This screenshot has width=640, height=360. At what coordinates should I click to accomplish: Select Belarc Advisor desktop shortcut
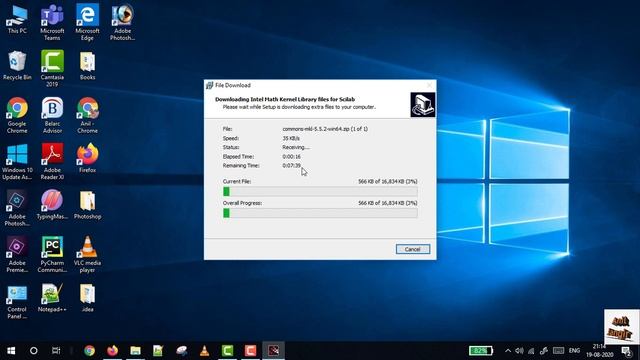[x=52, y=116]
